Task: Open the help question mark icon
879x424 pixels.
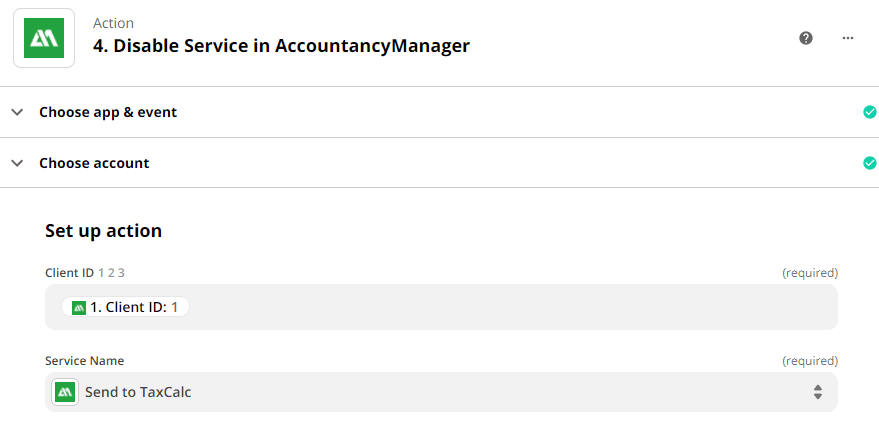Action: 806,38
